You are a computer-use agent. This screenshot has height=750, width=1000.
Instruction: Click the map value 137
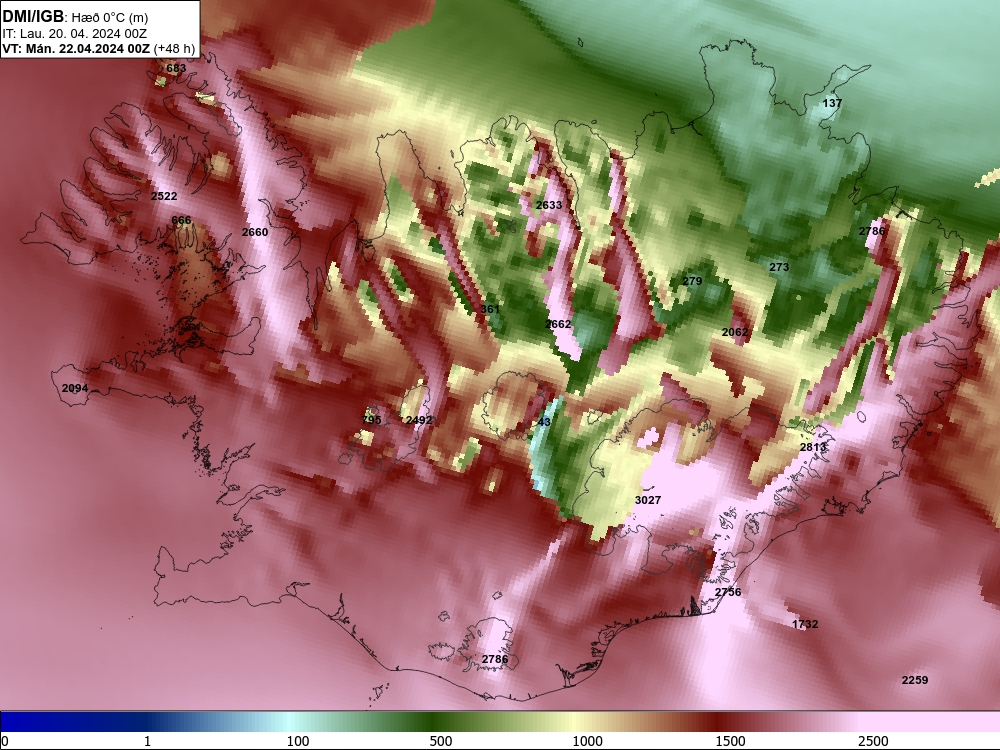pyautogui.click(x=832, y=103)
